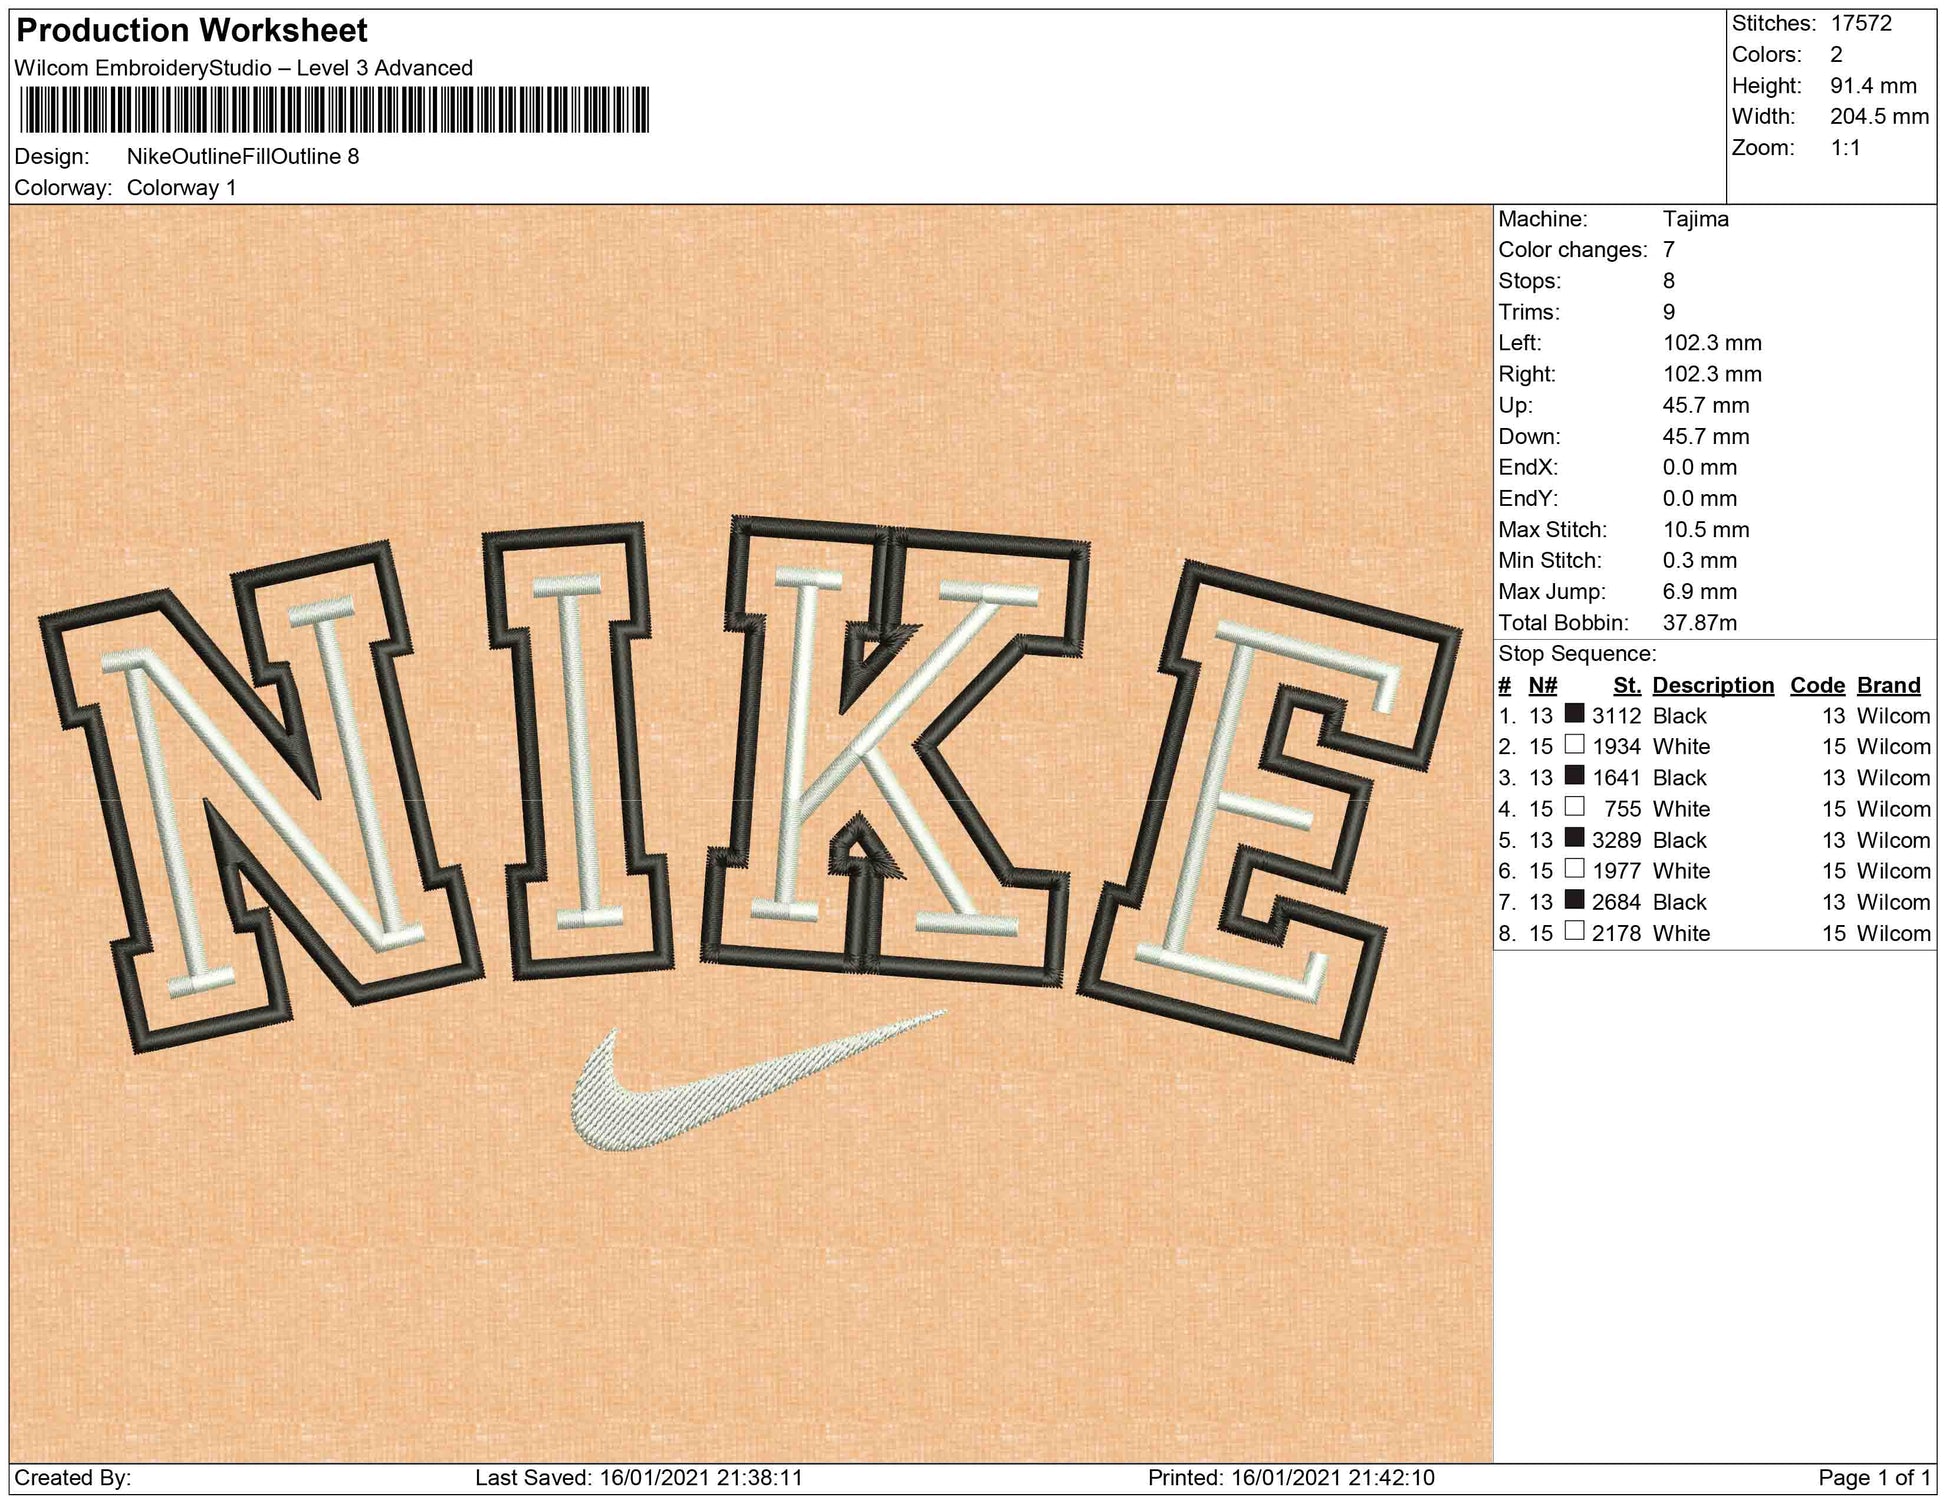Screen dimensions: 1946x1497
Task: Click the Code column header
Action: pyautogui.click(x=1817, y=685)
